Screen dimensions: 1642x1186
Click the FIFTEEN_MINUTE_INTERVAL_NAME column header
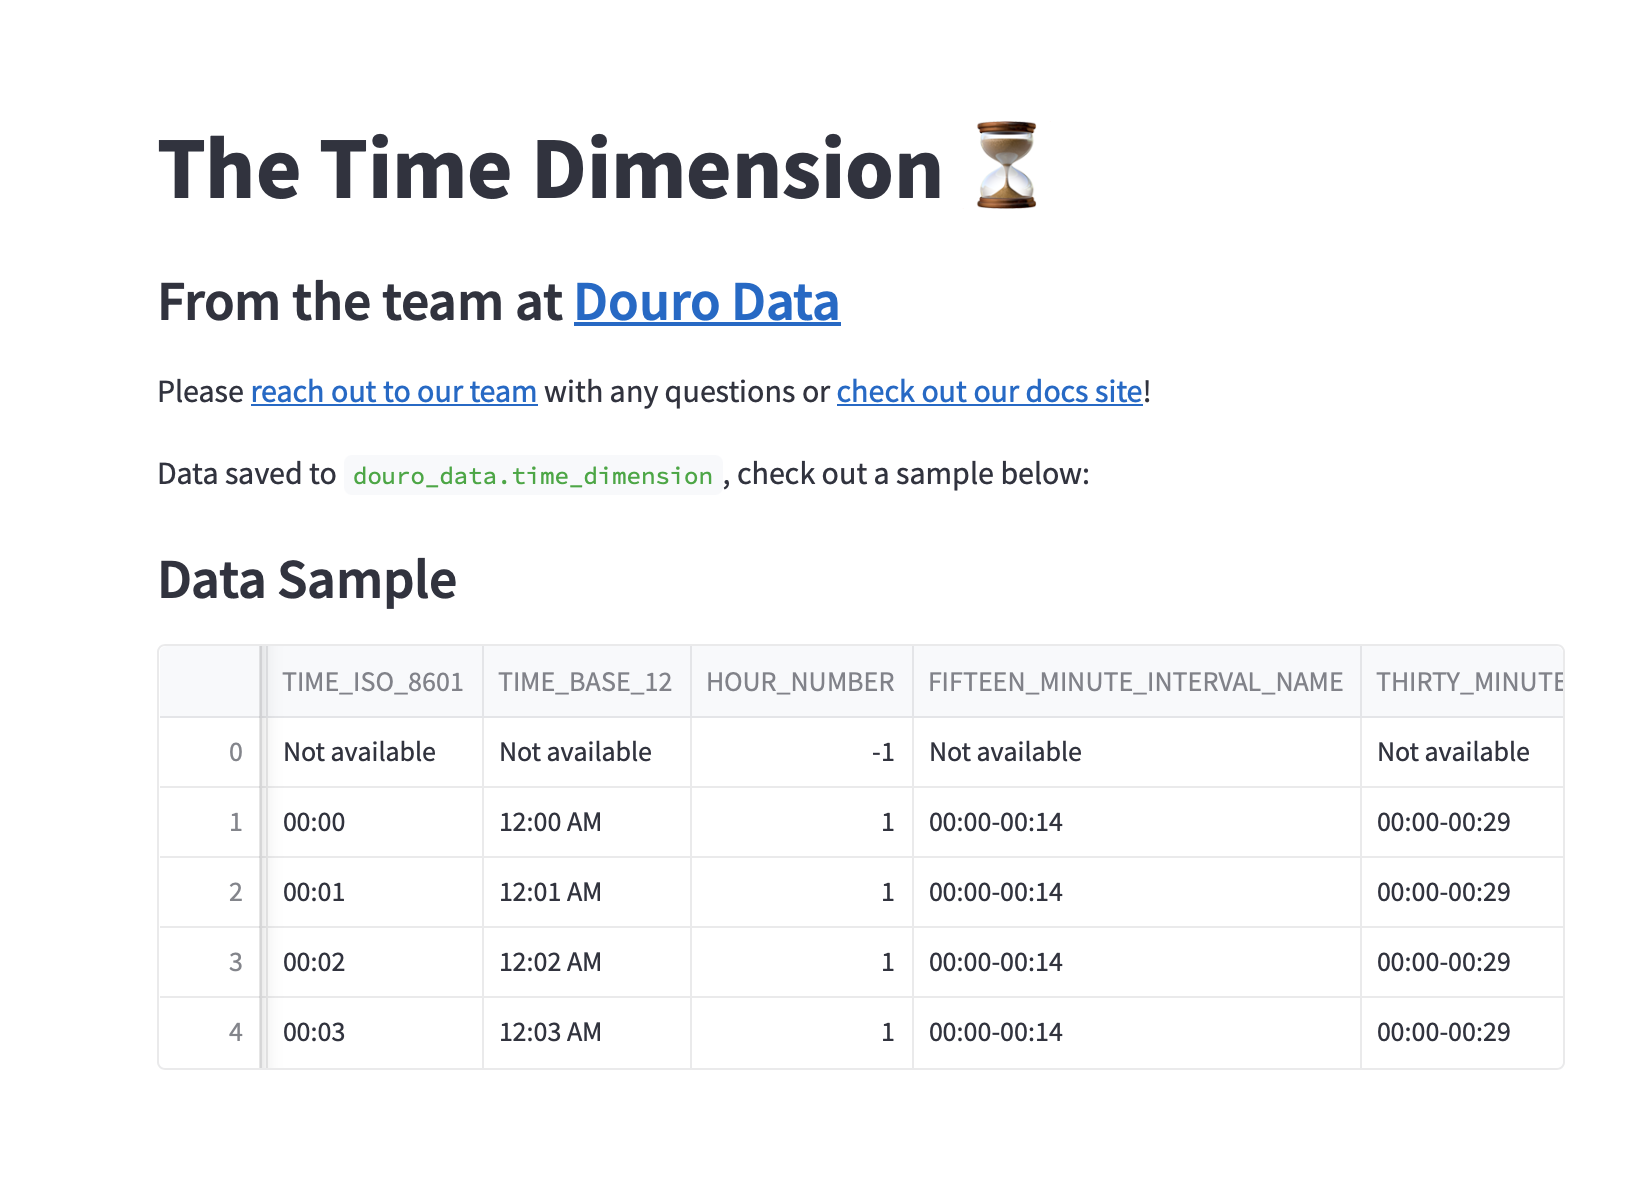pos(1135,682)
